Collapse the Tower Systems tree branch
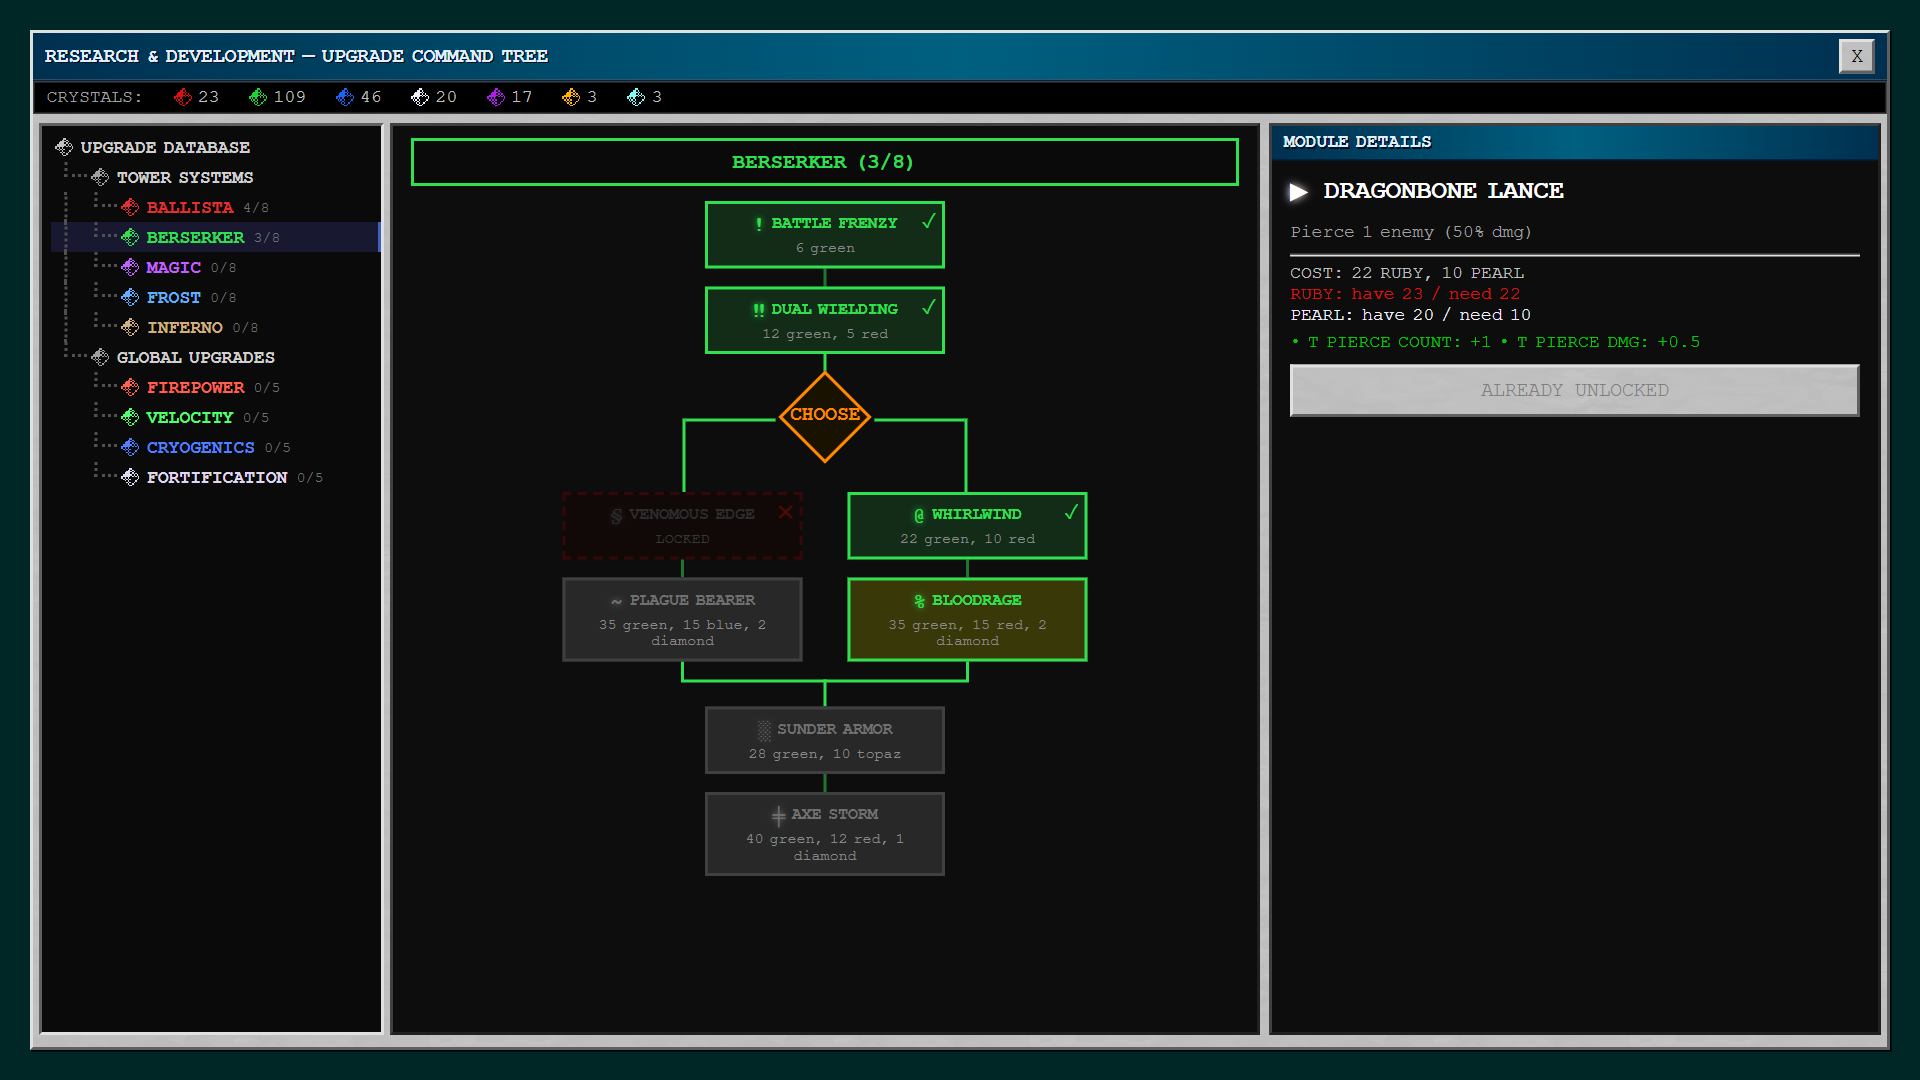 100,177
